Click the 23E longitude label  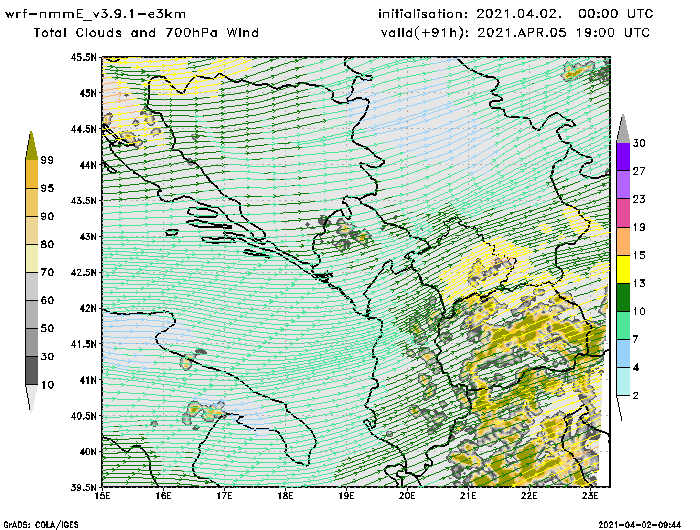(590, 496)
